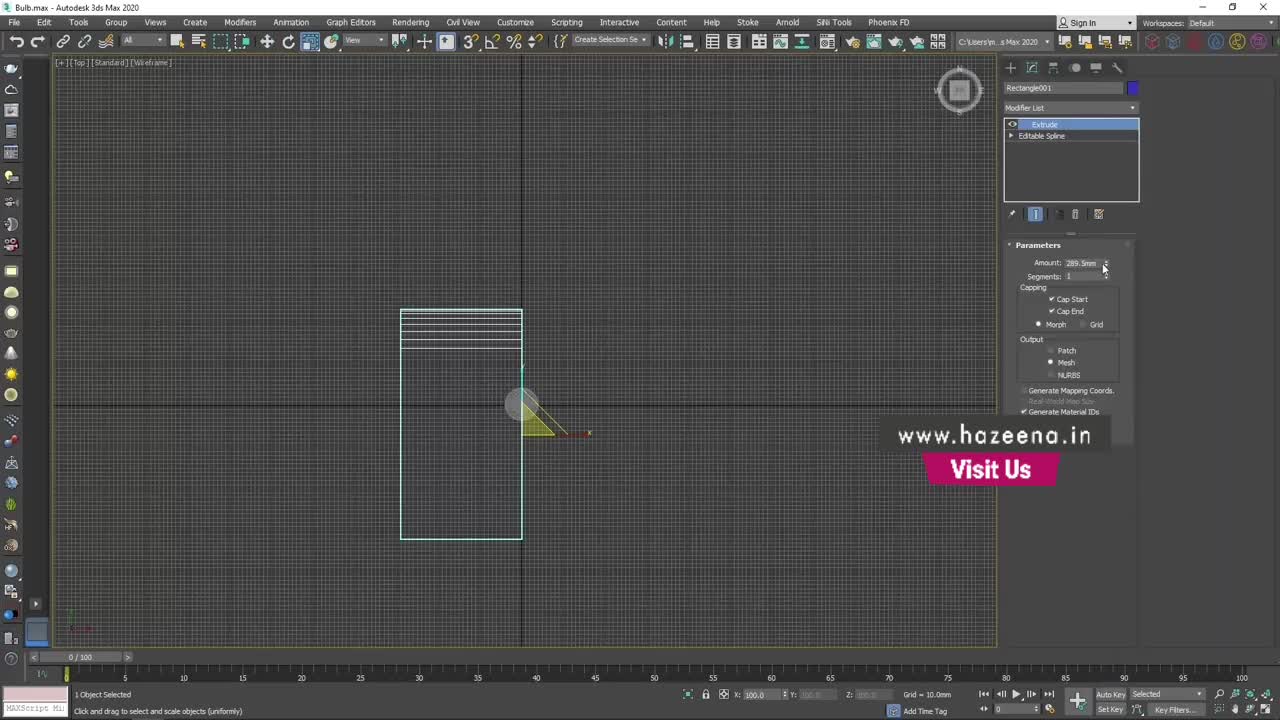
Task: Click Remove Modifier trash icon
Action: tap(1075, 214)
